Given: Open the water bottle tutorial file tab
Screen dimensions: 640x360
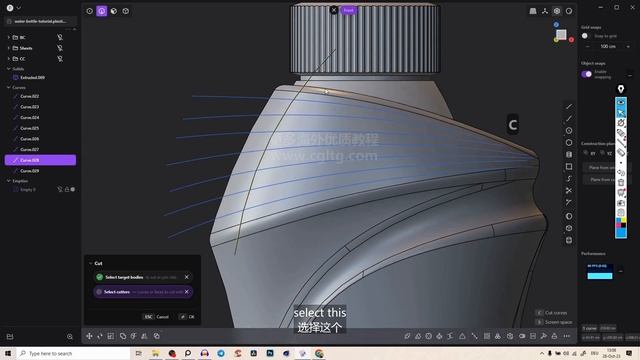Looking at the screenshot, I should click(40, 21).
